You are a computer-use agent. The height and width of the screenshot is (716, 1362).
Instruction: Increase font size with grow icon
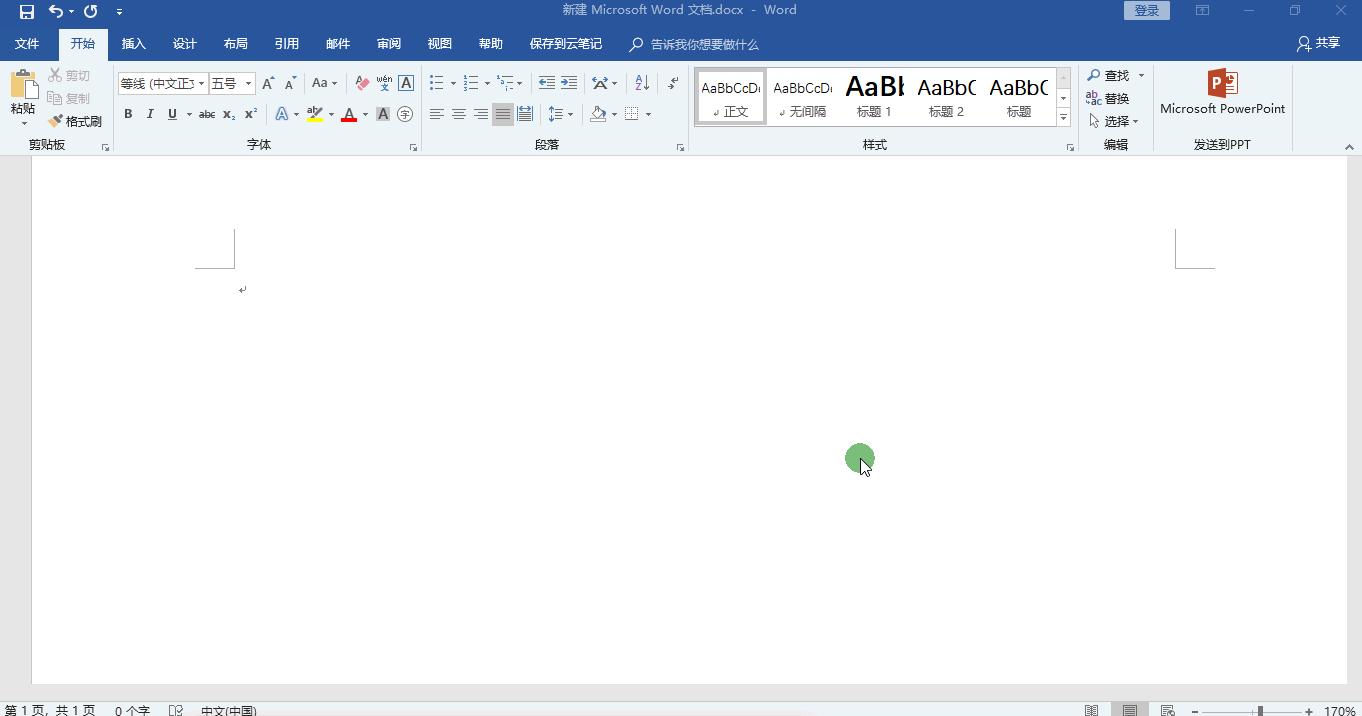coord(268,83)
